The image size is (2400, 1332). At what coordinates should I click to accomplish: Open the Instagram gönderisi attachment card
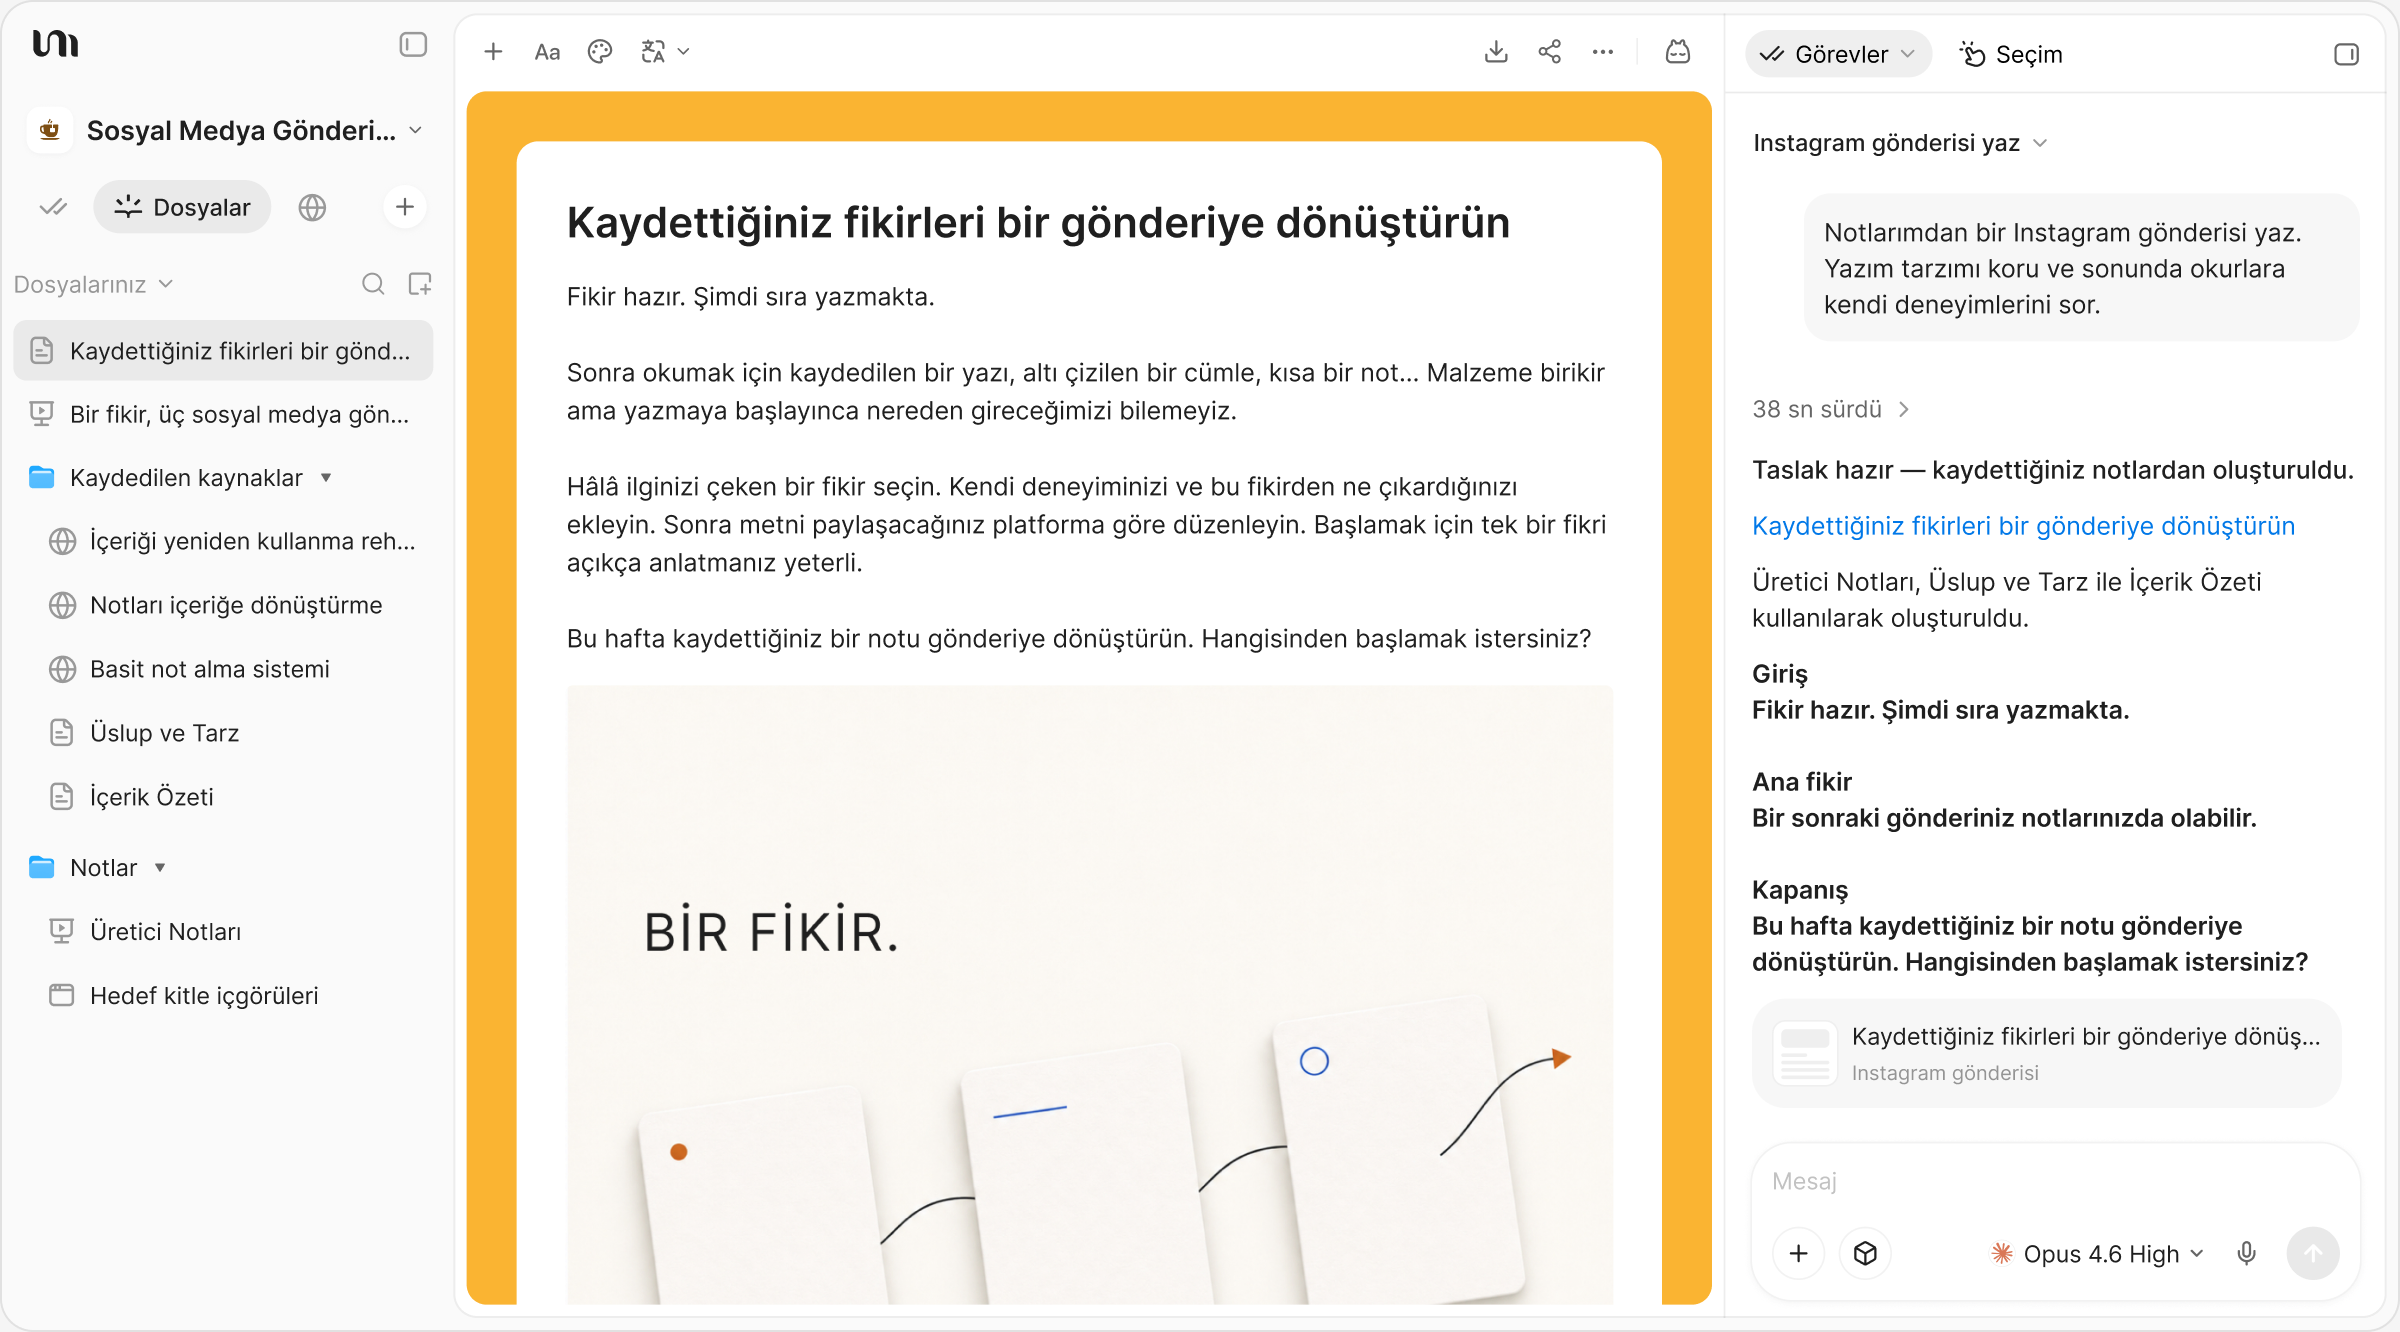click(2047, 1053)
